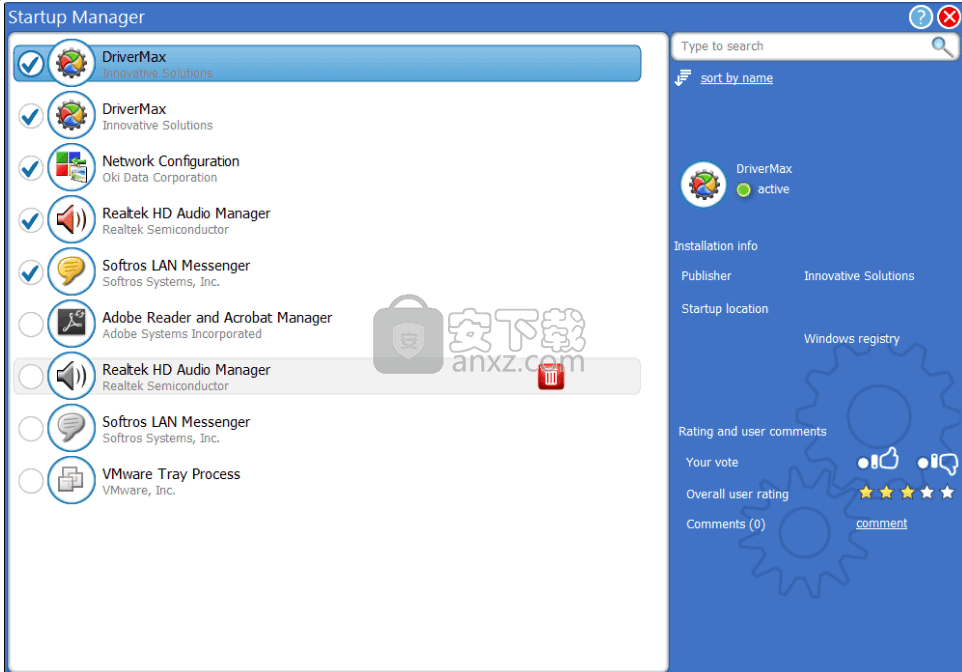Vote thumbs down for DriverMax

tap(937, 463)
